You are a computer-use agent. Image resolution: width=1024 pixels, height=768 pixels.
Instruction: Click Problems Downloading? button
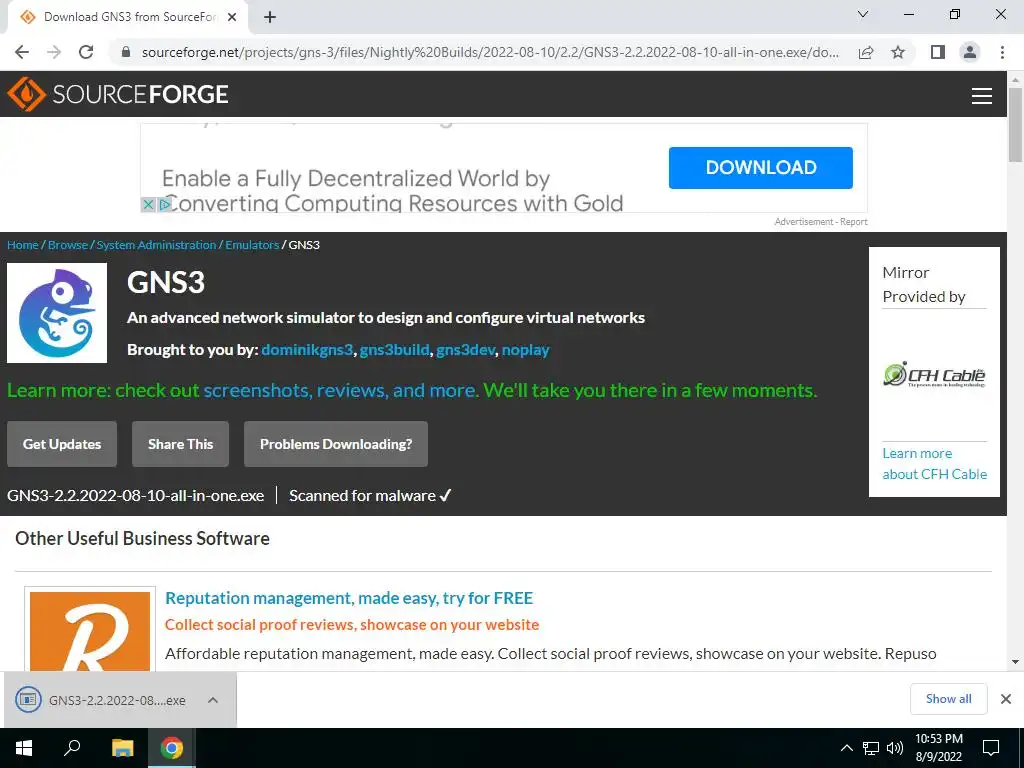[336, 444]
